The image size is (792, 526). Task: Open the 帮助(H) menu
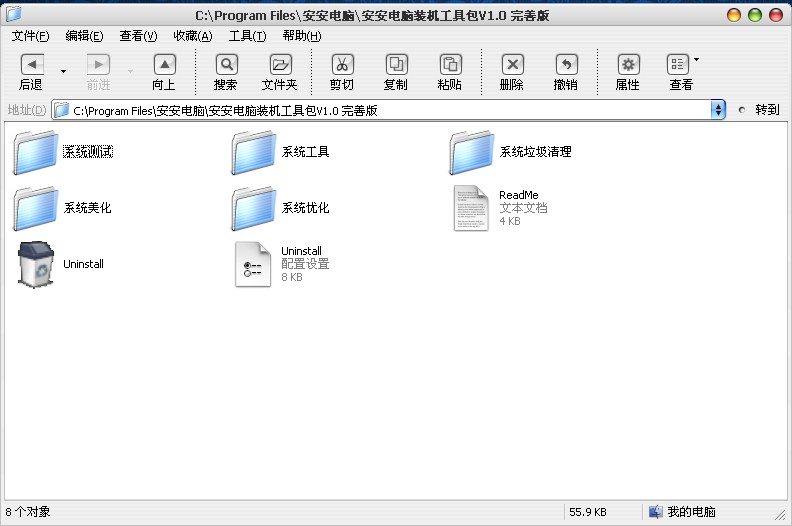(302, 36)
